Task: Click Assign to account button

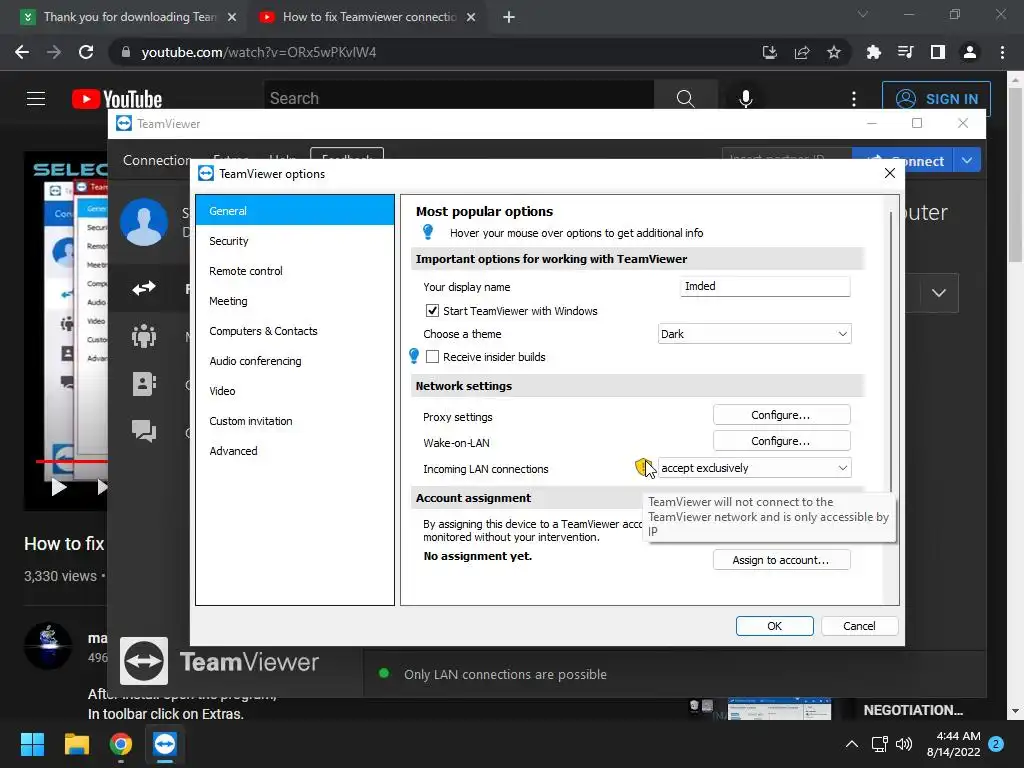Action: tap(781, 560)
